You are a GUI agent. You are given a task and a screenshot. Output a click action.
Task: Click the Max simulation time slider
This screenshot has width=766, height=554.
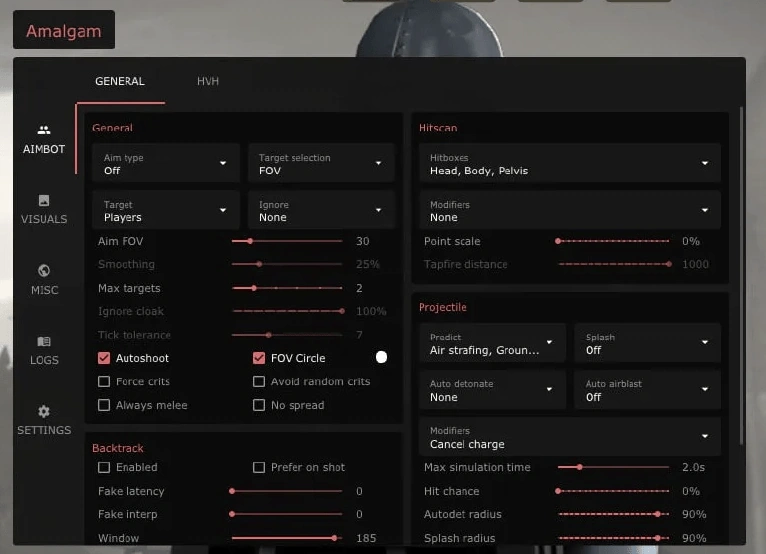point(613,467)
